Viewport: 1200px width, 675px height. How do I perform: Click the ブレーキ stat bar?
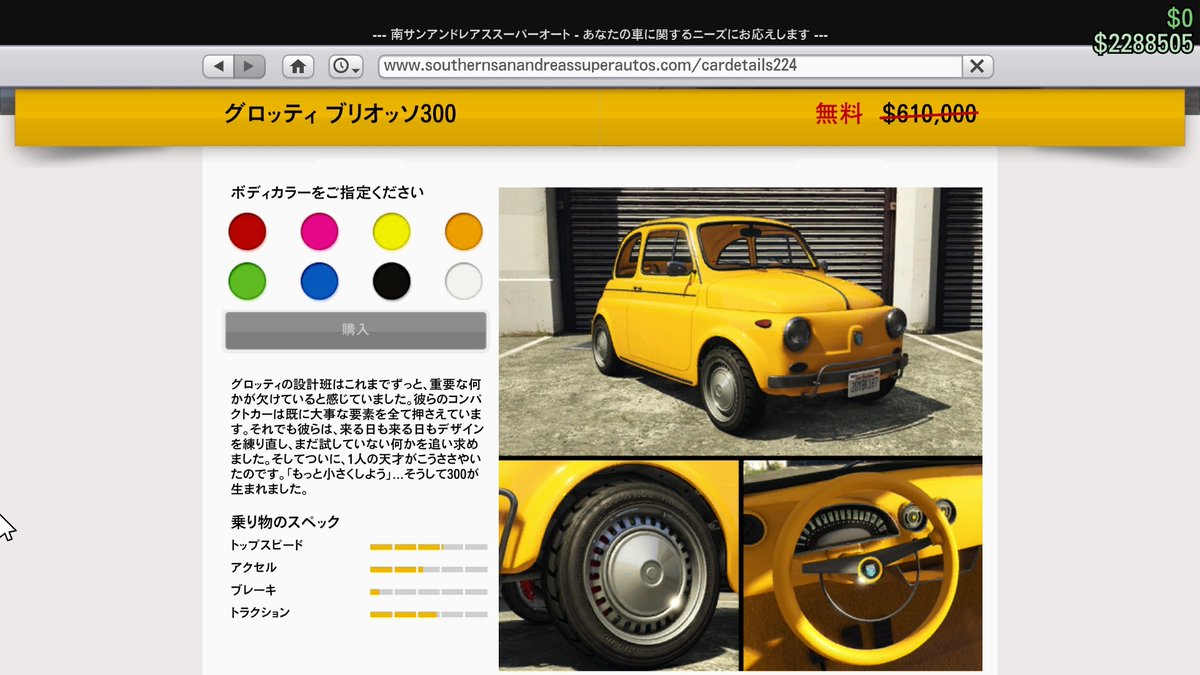(429, 592)
